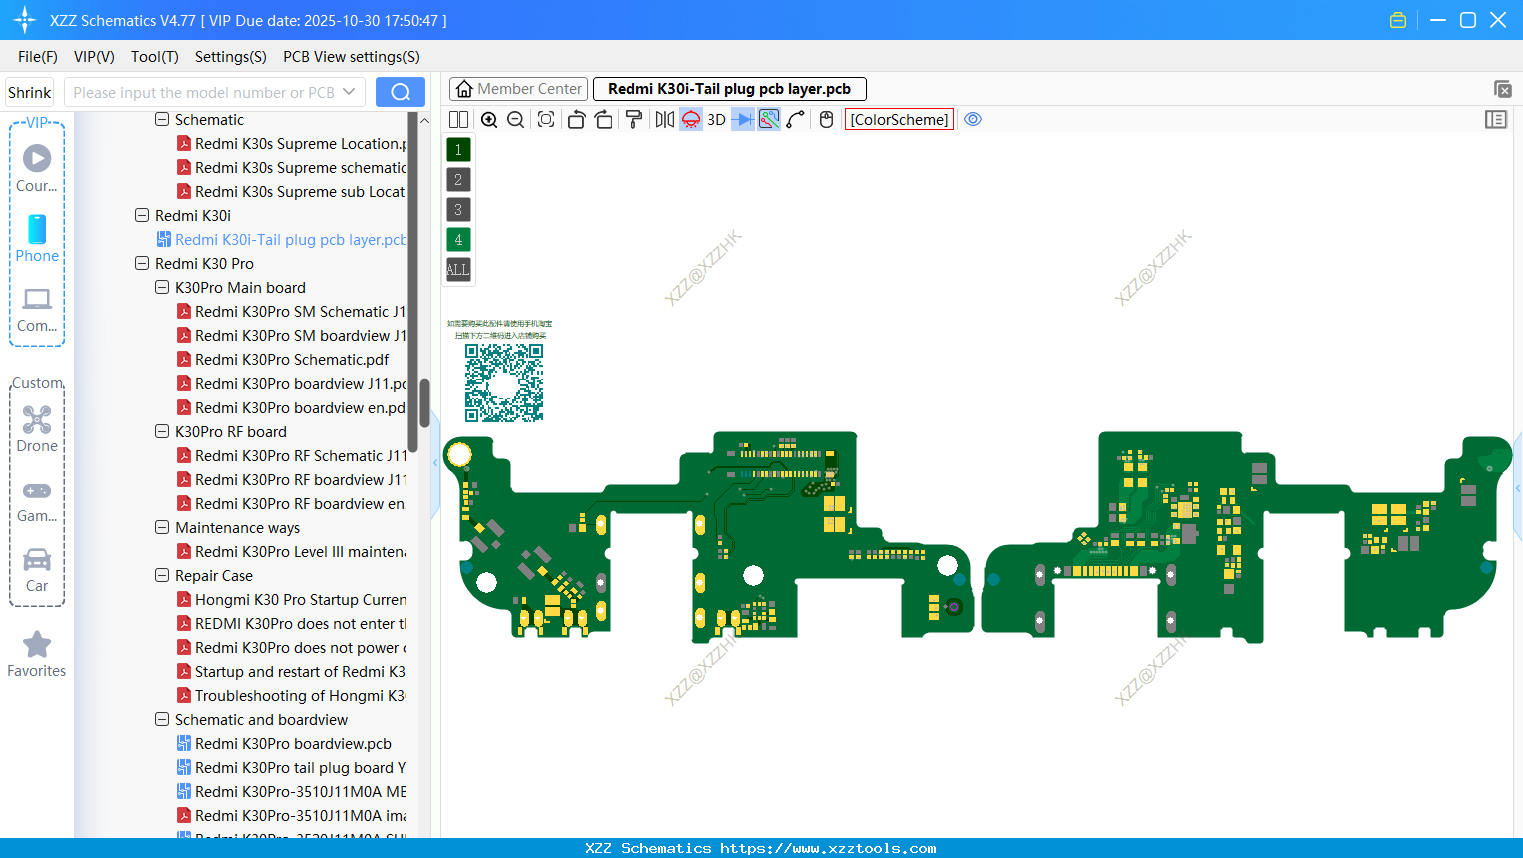Open the ColorScheme selector
This screenshot has height=858, width=1523.
[x=898, y=119]
